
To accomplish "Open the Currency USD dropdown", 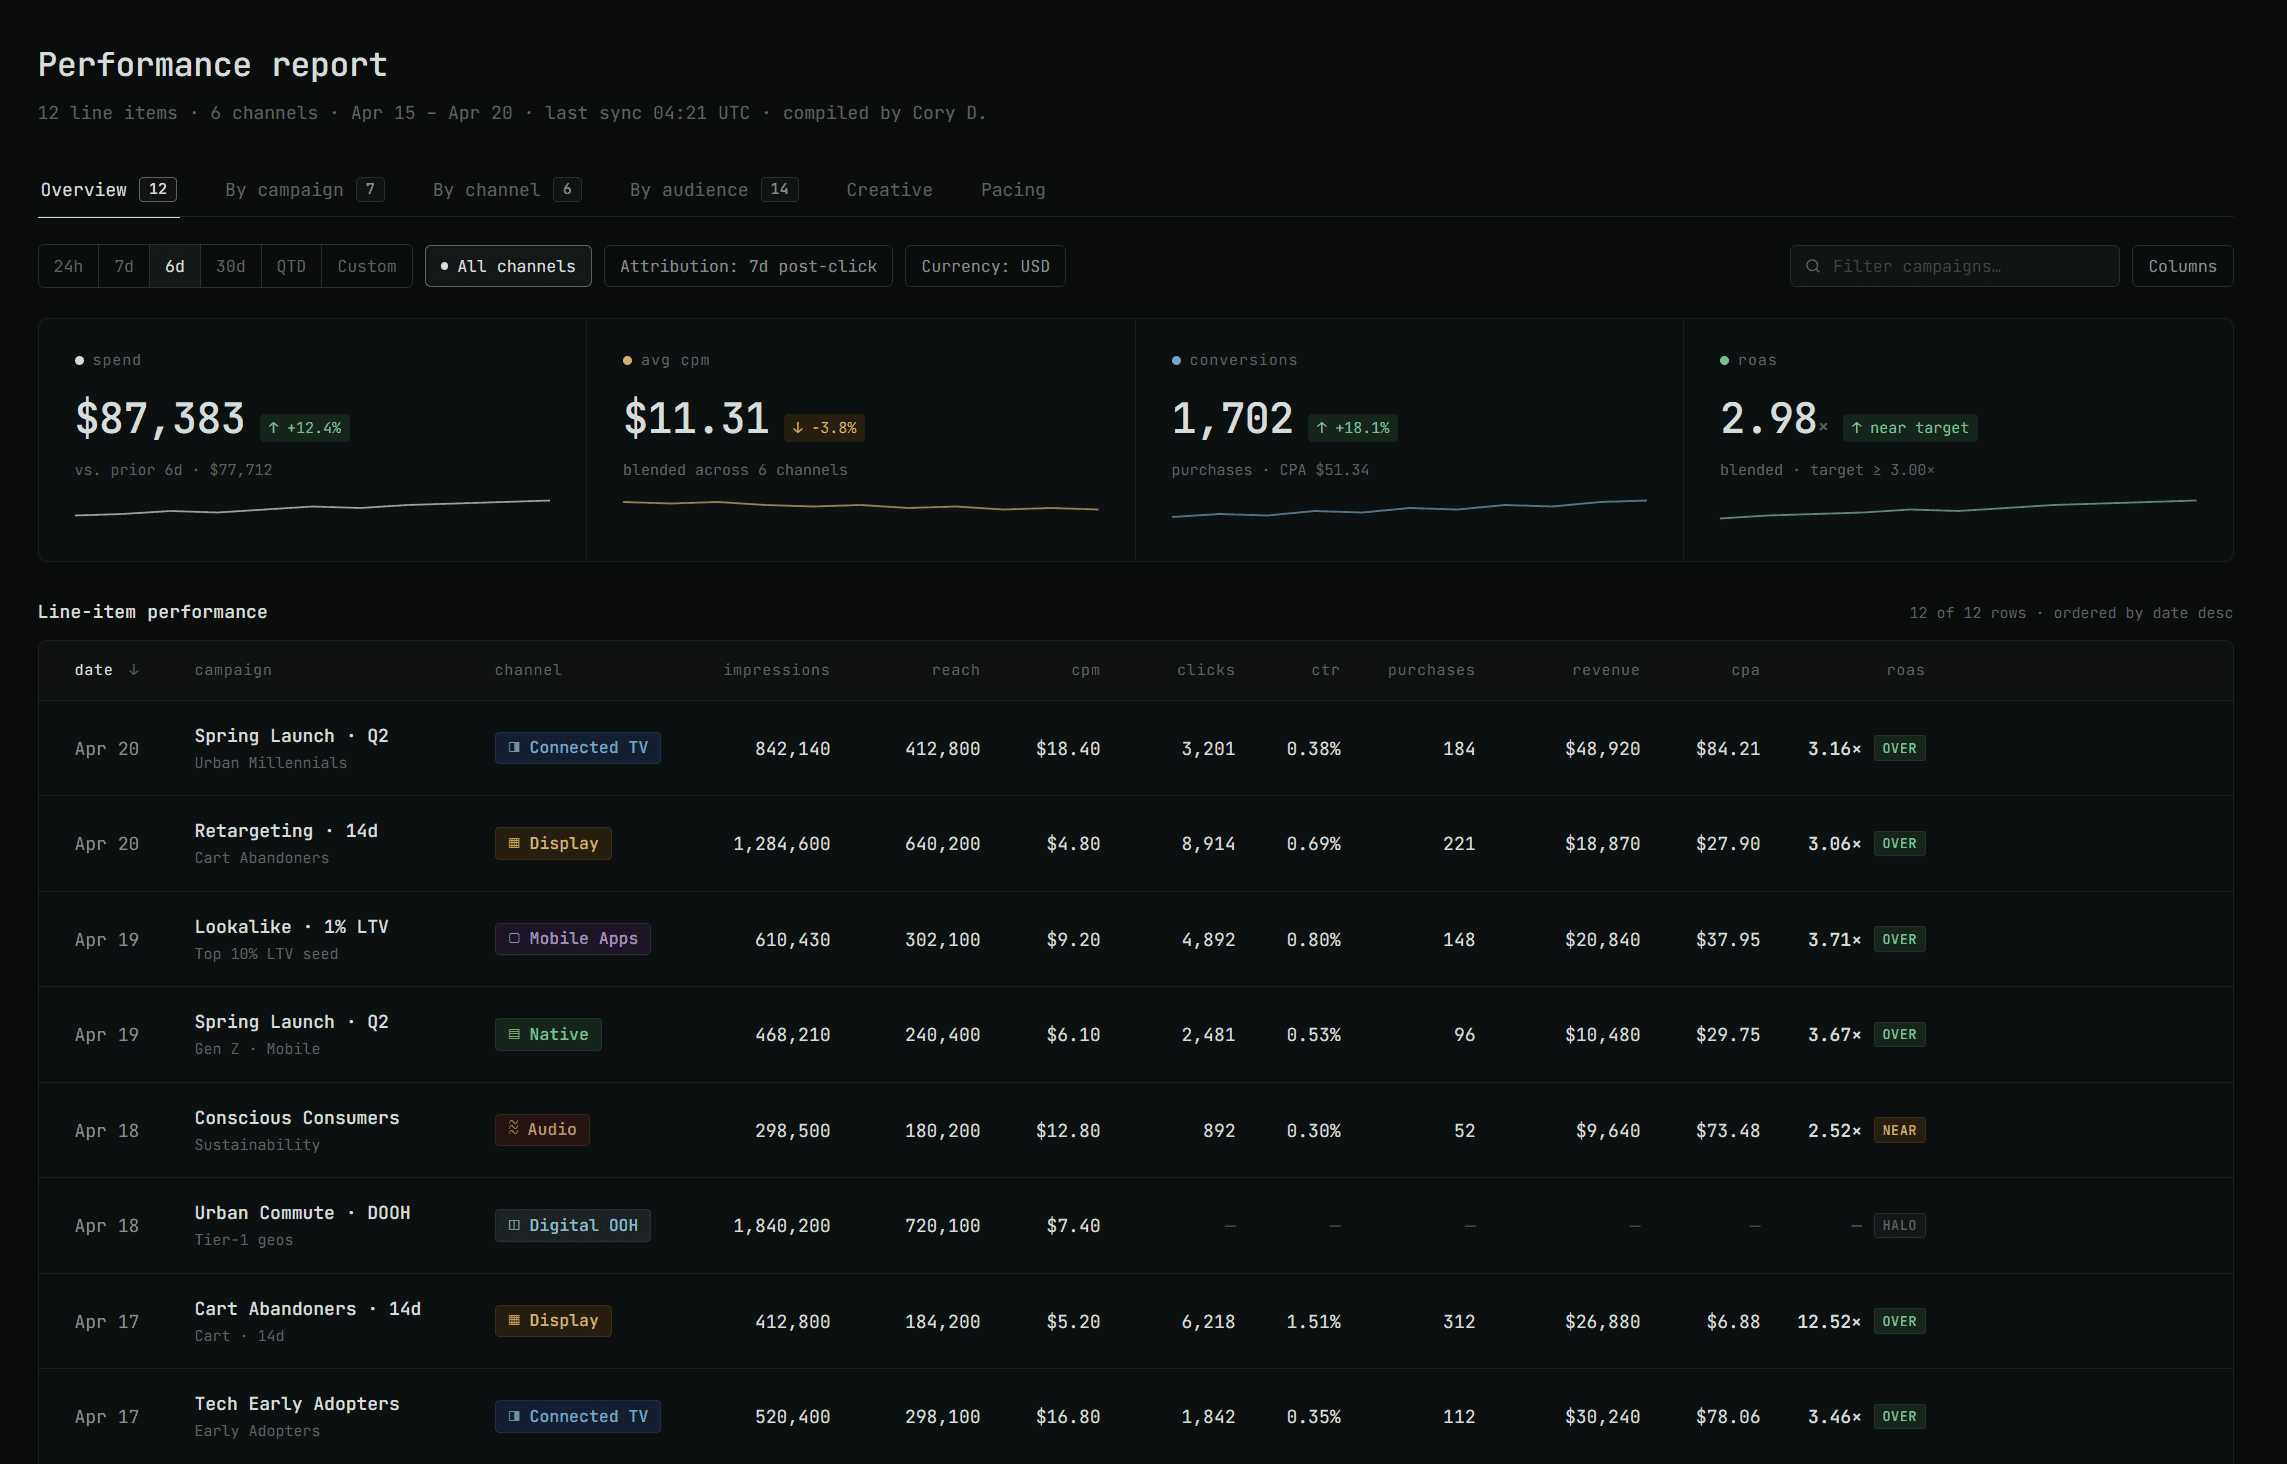I will [x=985, y=266].
